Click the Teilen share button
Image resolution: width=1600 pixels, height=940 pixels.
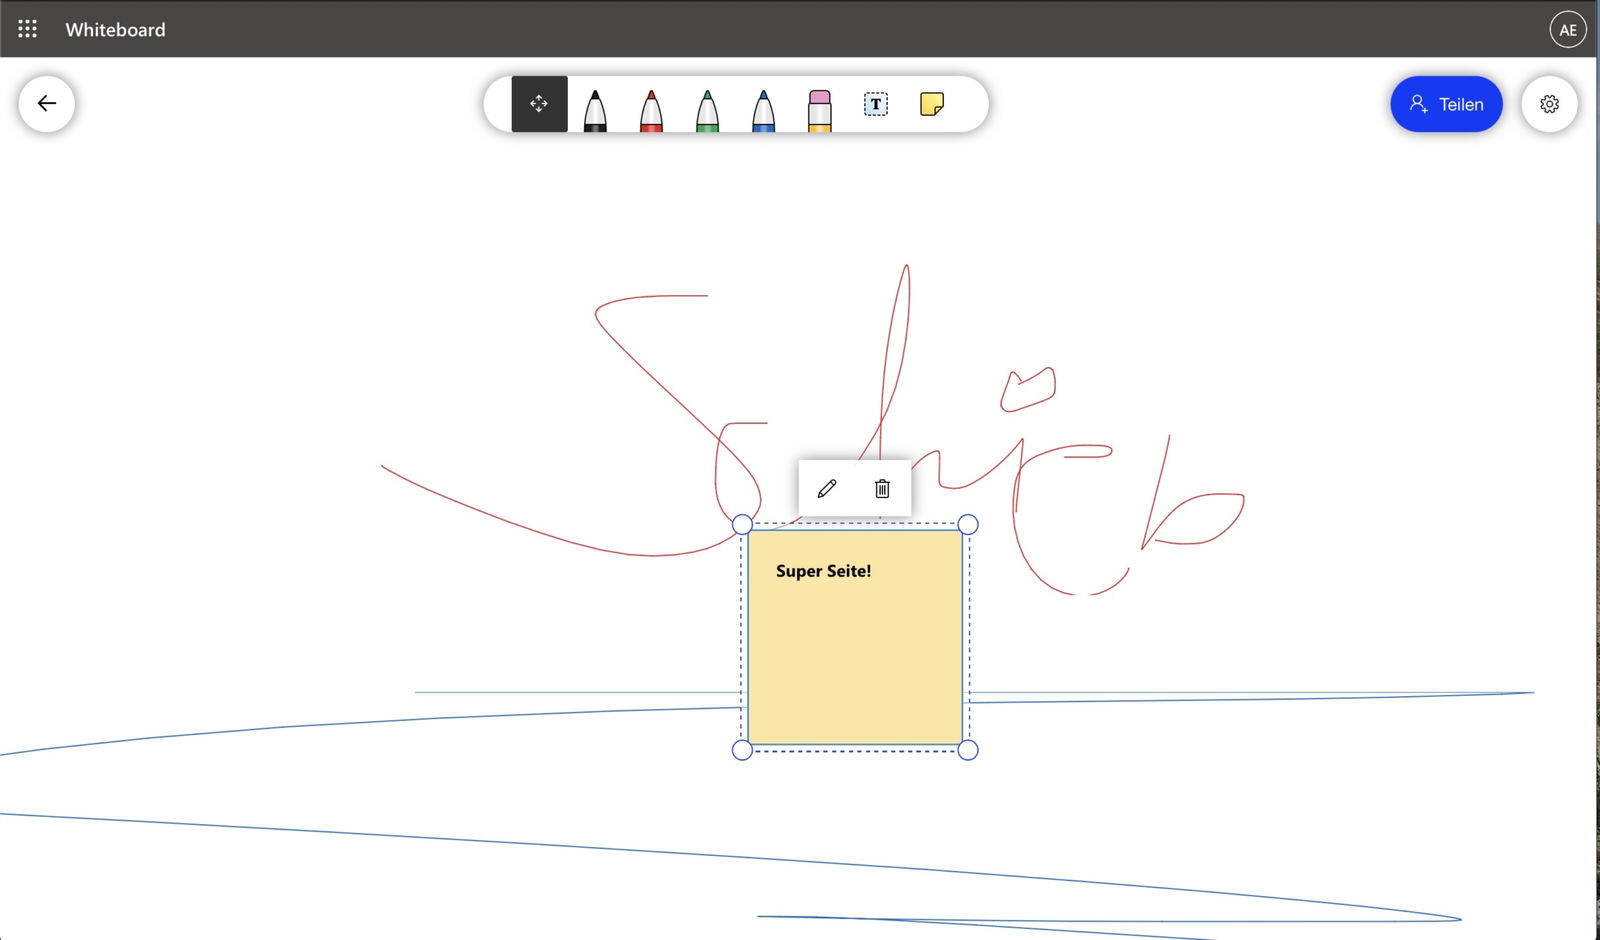(x=1446, y=104)
